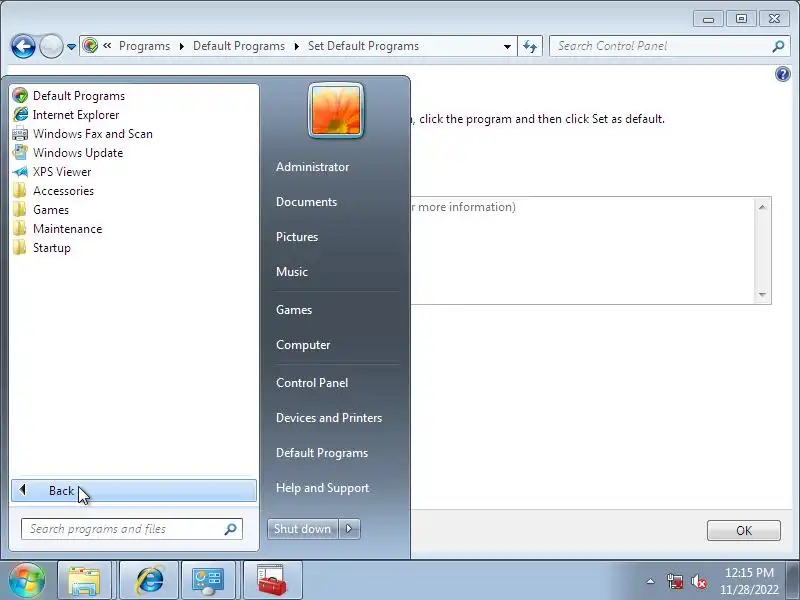Screen dimensions: 800x600
Task: Click the refresh button beside address bar
Action: (x=530, y=46)
